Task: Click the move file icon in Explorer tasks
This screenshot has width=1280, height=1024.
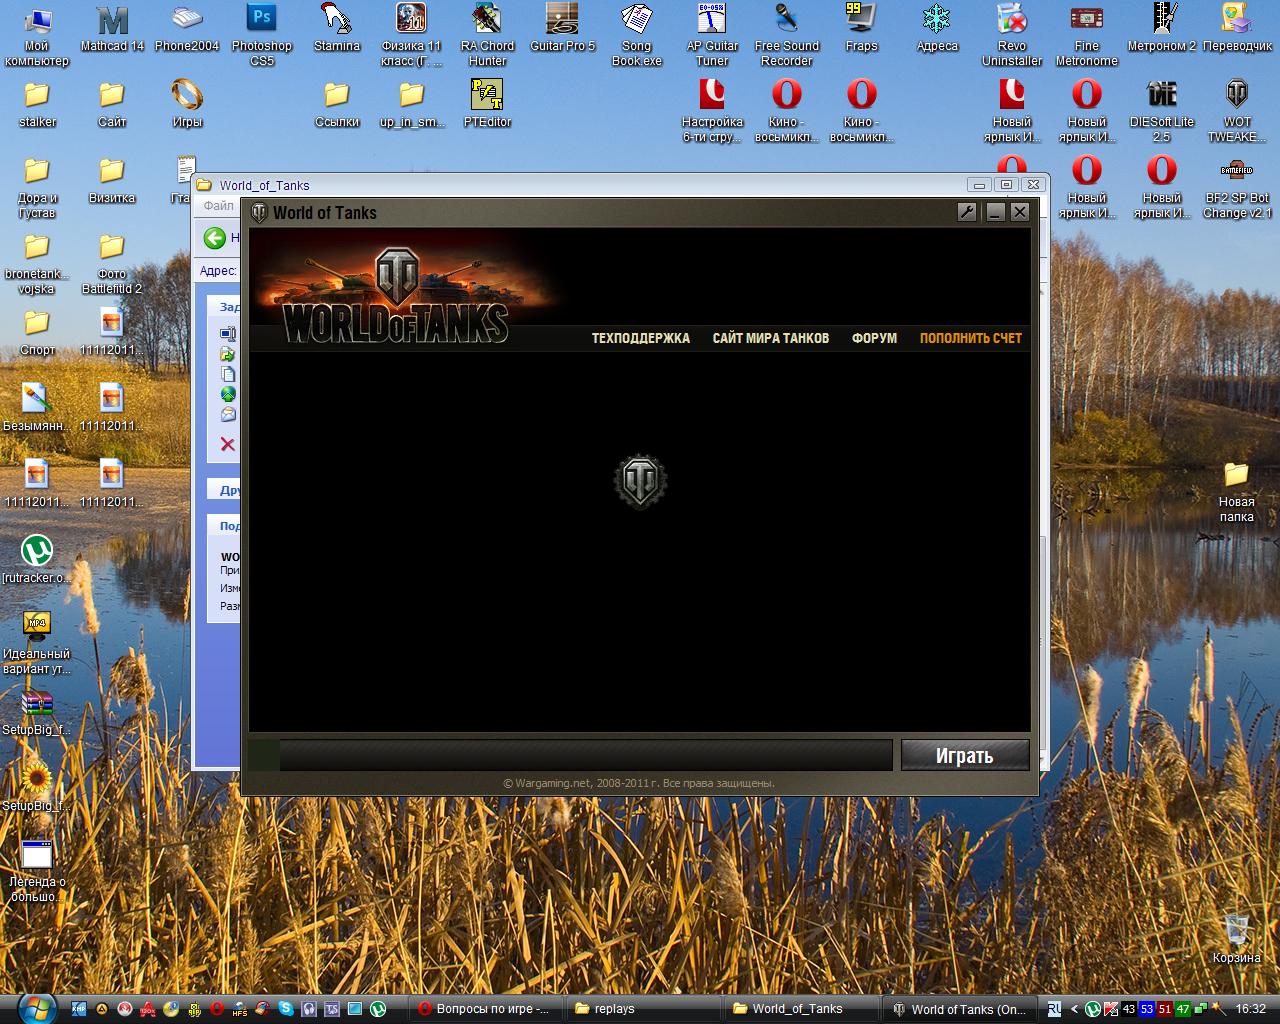Action: 228,354
